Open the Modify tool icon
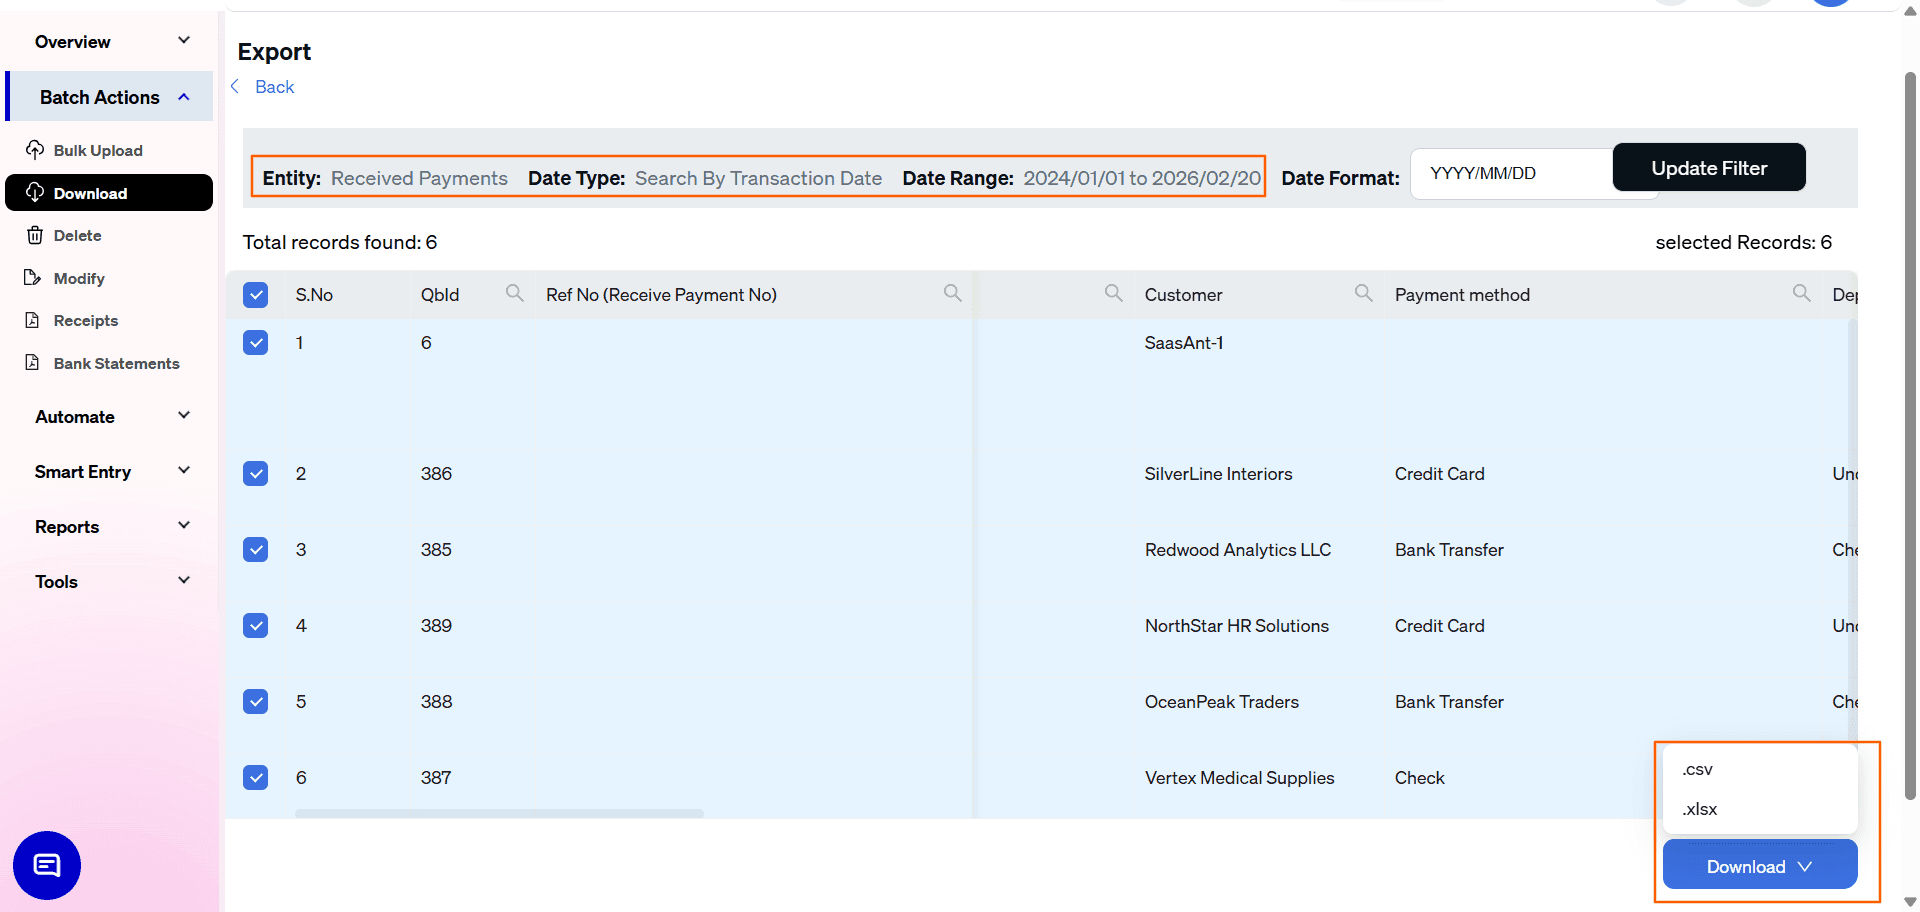1920x912 pixels. (33, 278)
